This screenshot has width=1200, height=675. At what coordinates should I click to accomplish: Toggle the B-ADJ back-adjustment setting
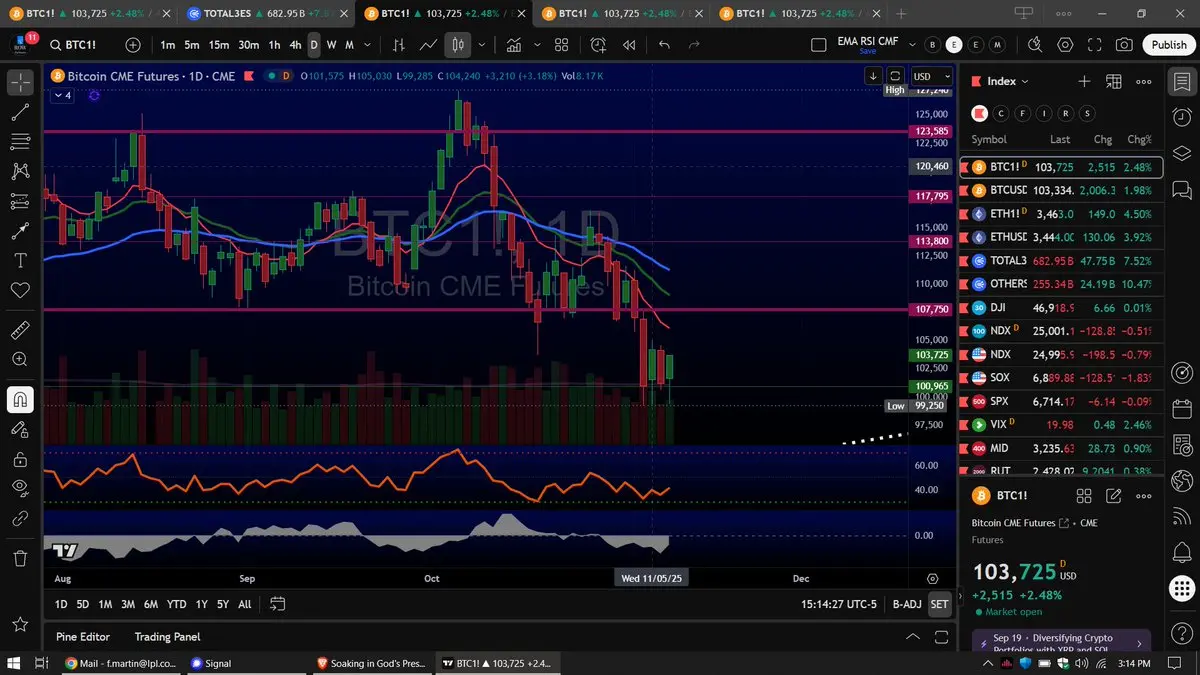pyautogui.click(x=906, y=604)
